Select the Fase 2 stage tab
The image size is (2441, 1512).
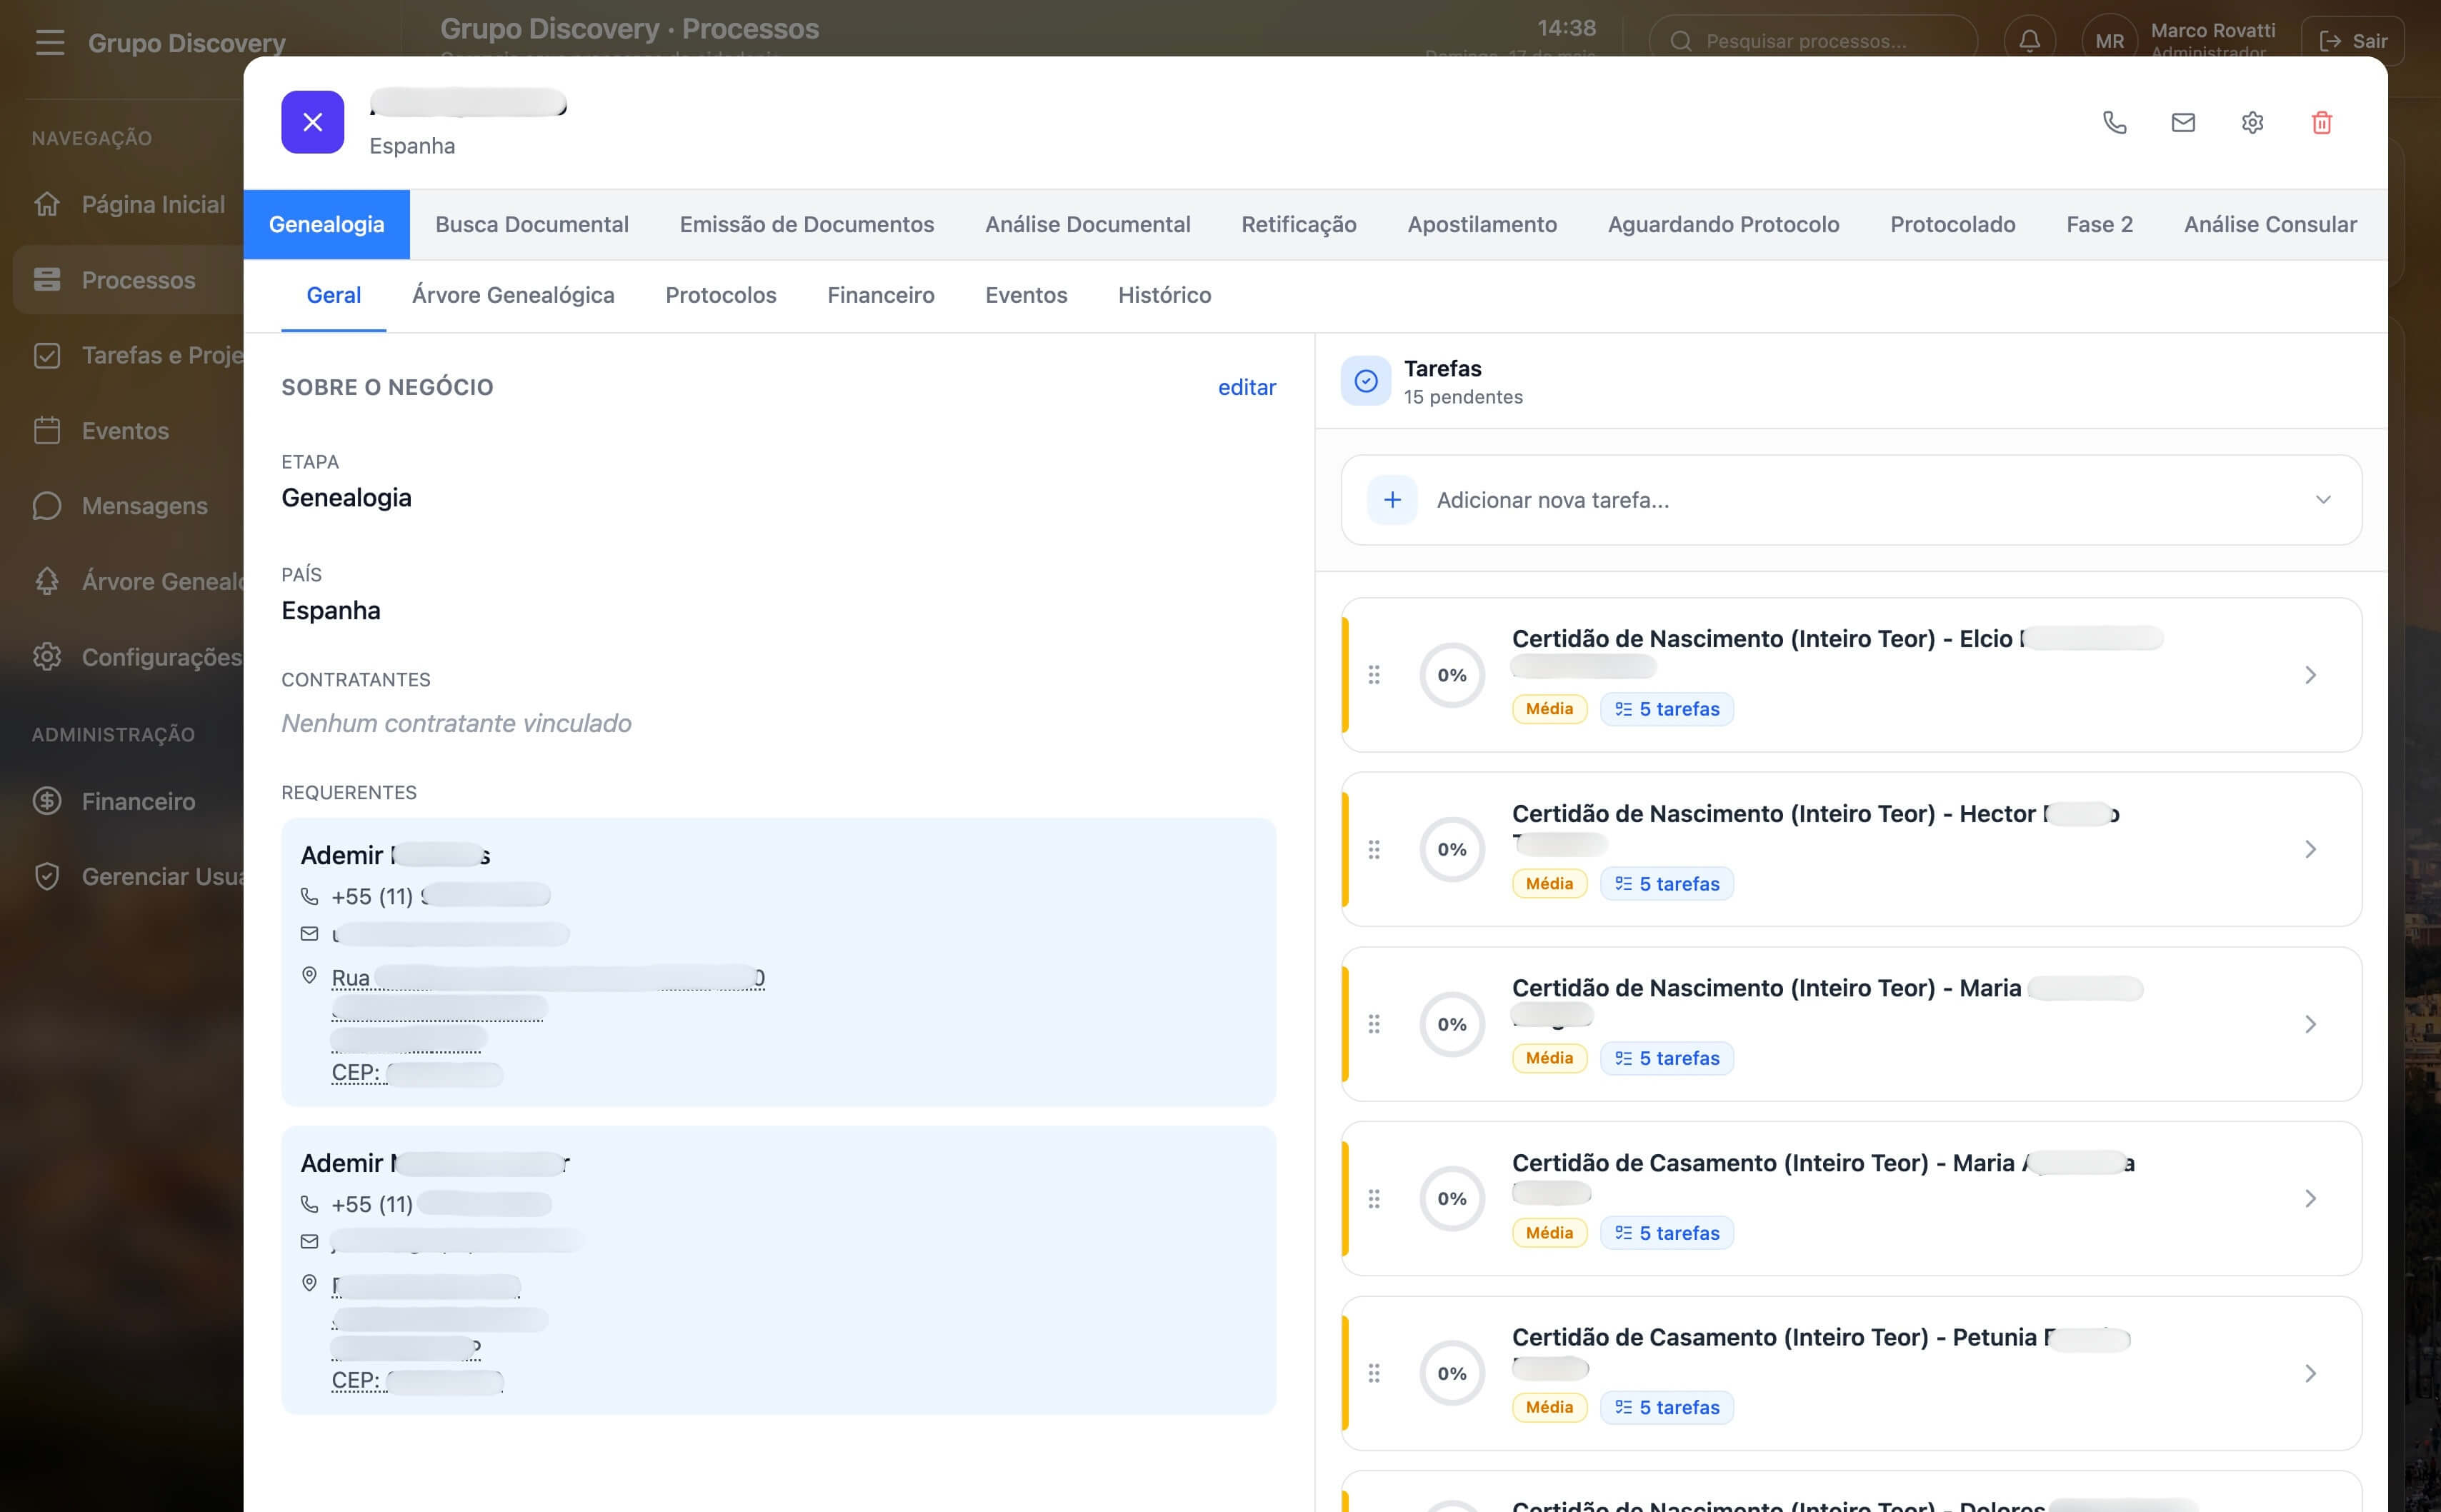pyautogui.click(x=2099, y=224)
